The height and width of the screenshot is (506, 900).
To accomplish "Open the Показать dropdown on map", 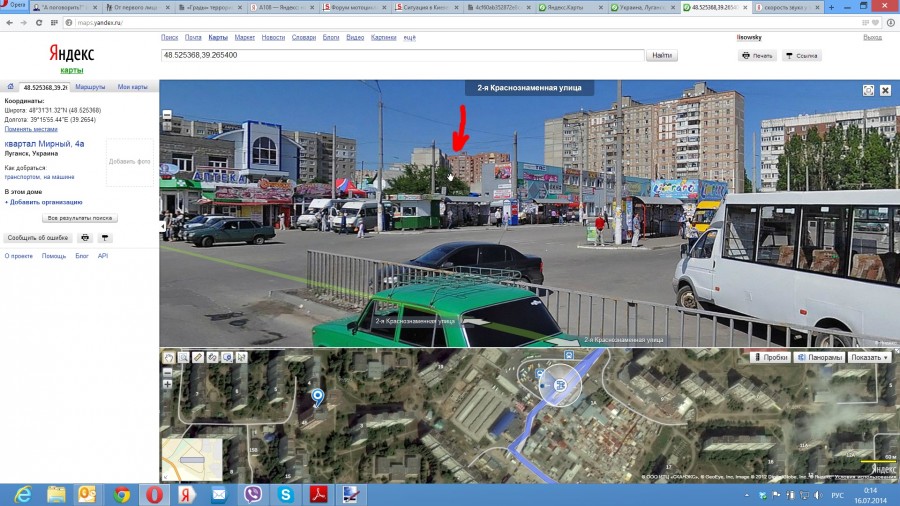I will coord(869,357).
